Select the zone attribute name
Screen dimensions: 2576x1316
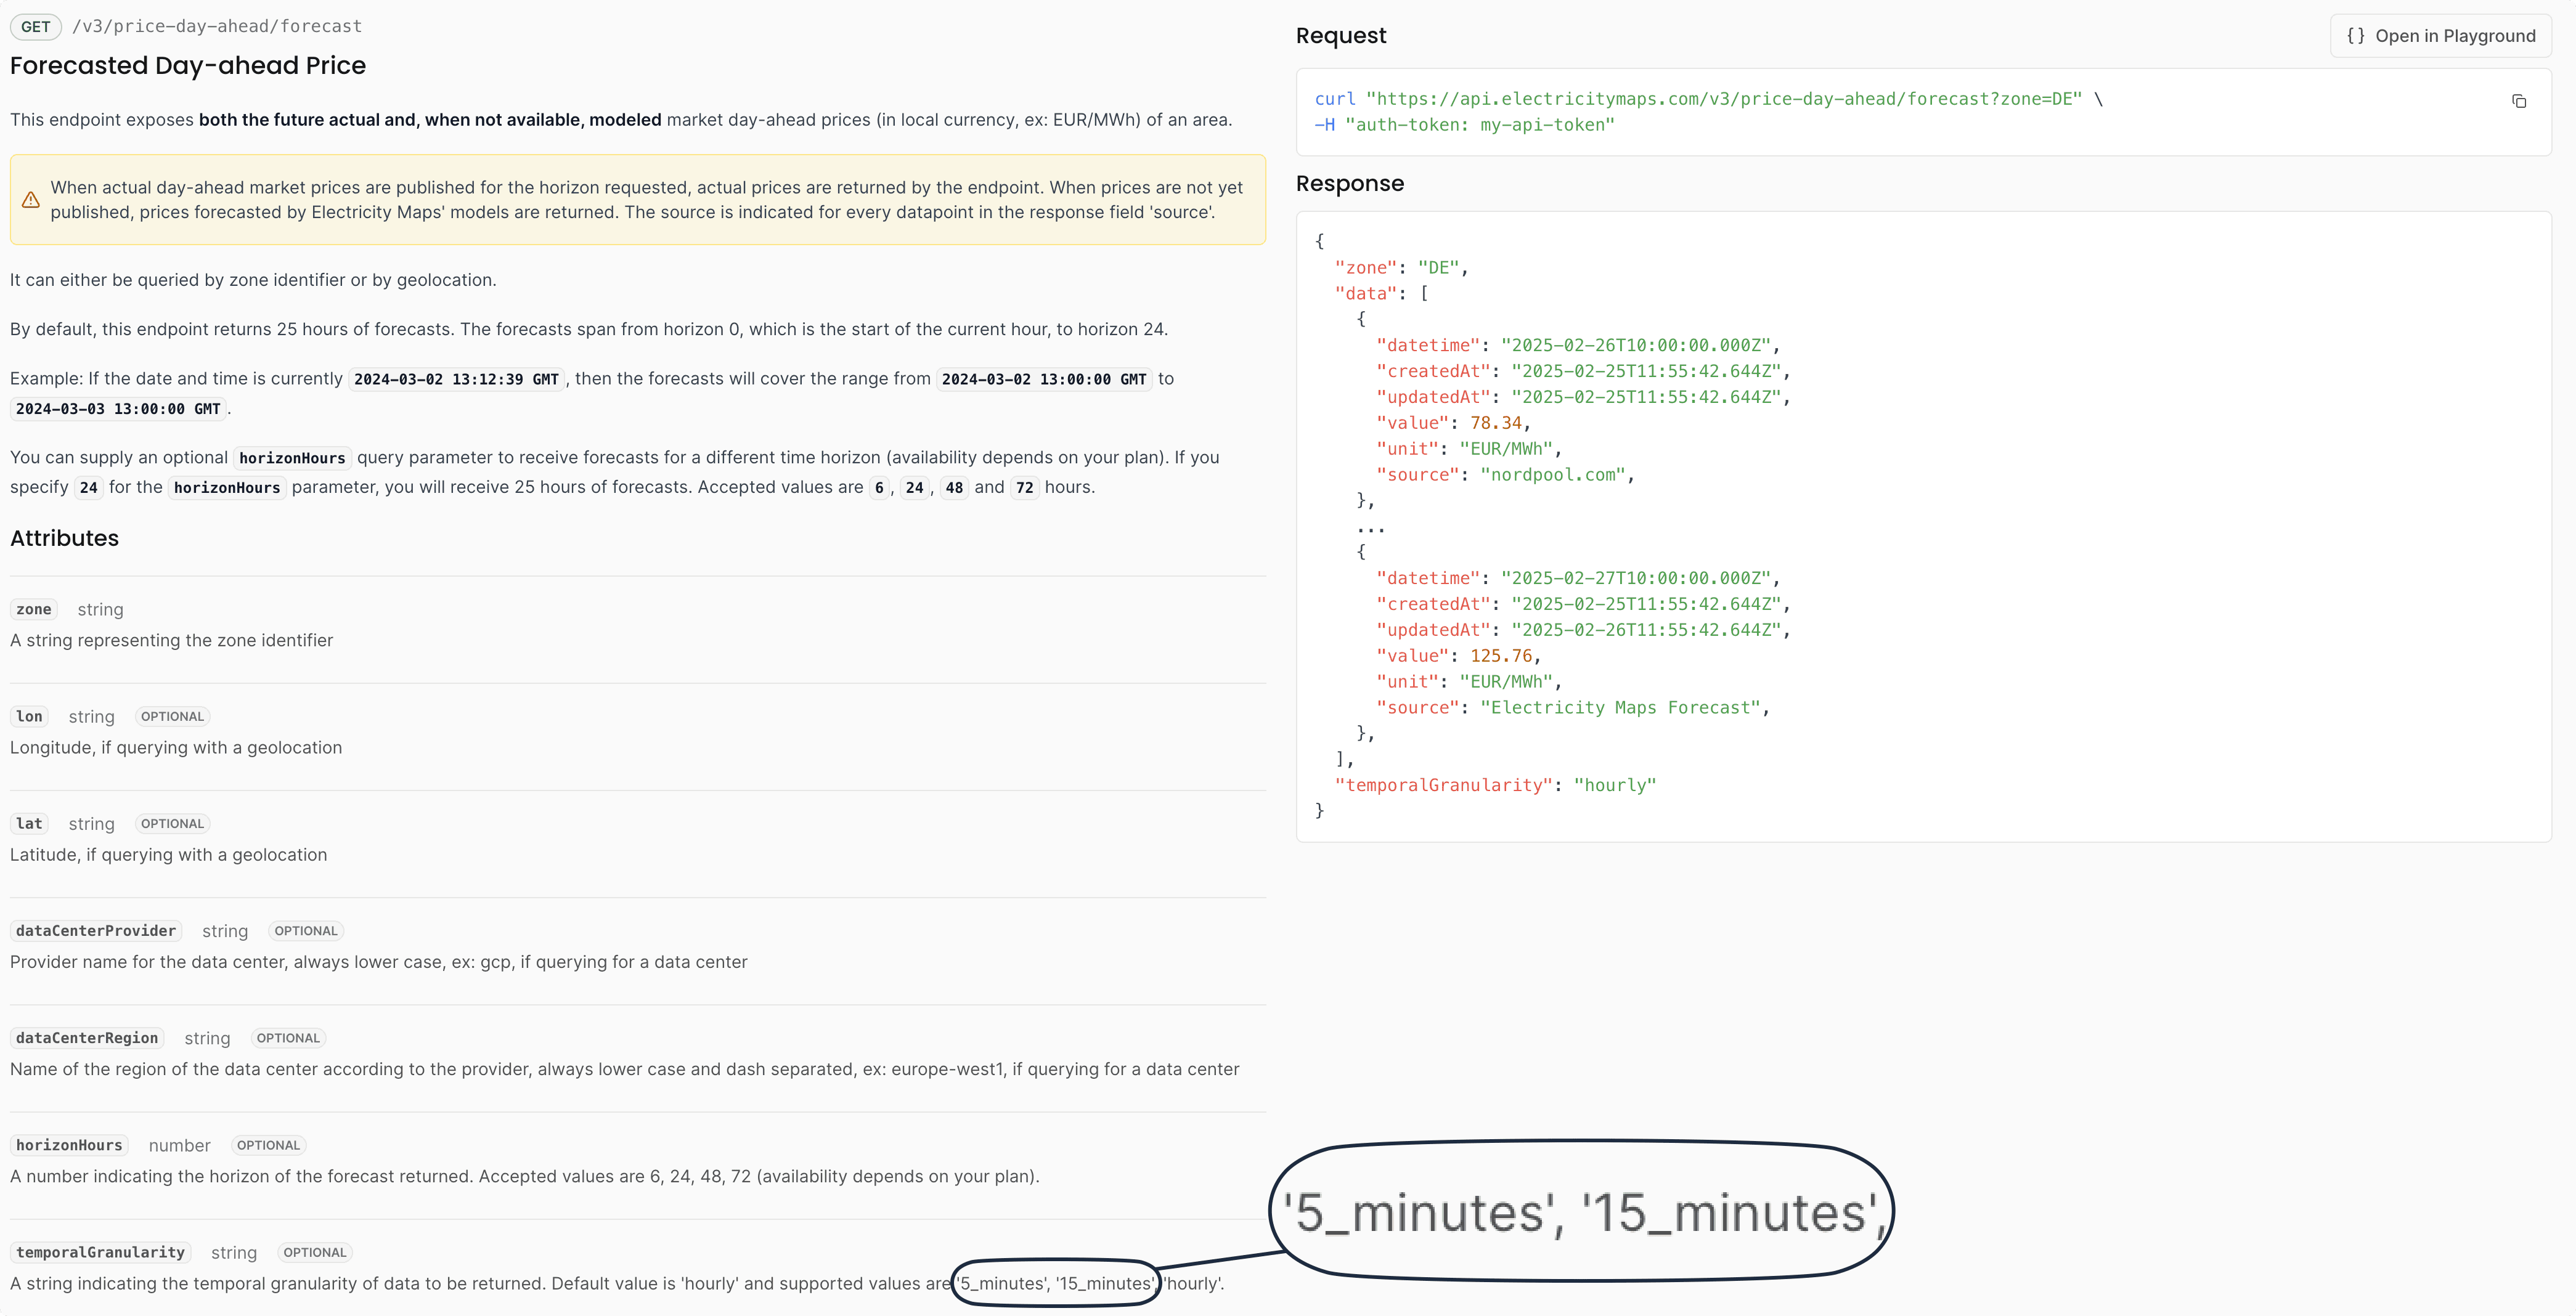coord(34,609)
